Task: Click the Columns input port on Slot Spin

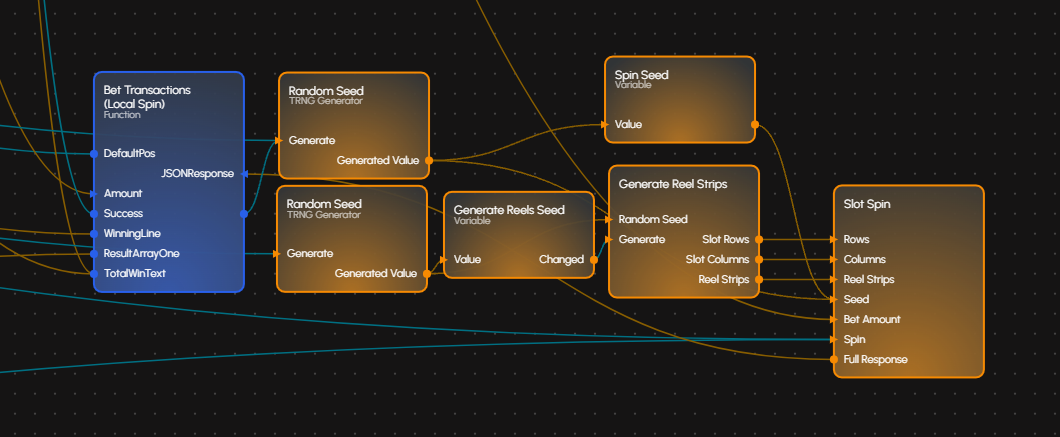Action: coord(834,259)
